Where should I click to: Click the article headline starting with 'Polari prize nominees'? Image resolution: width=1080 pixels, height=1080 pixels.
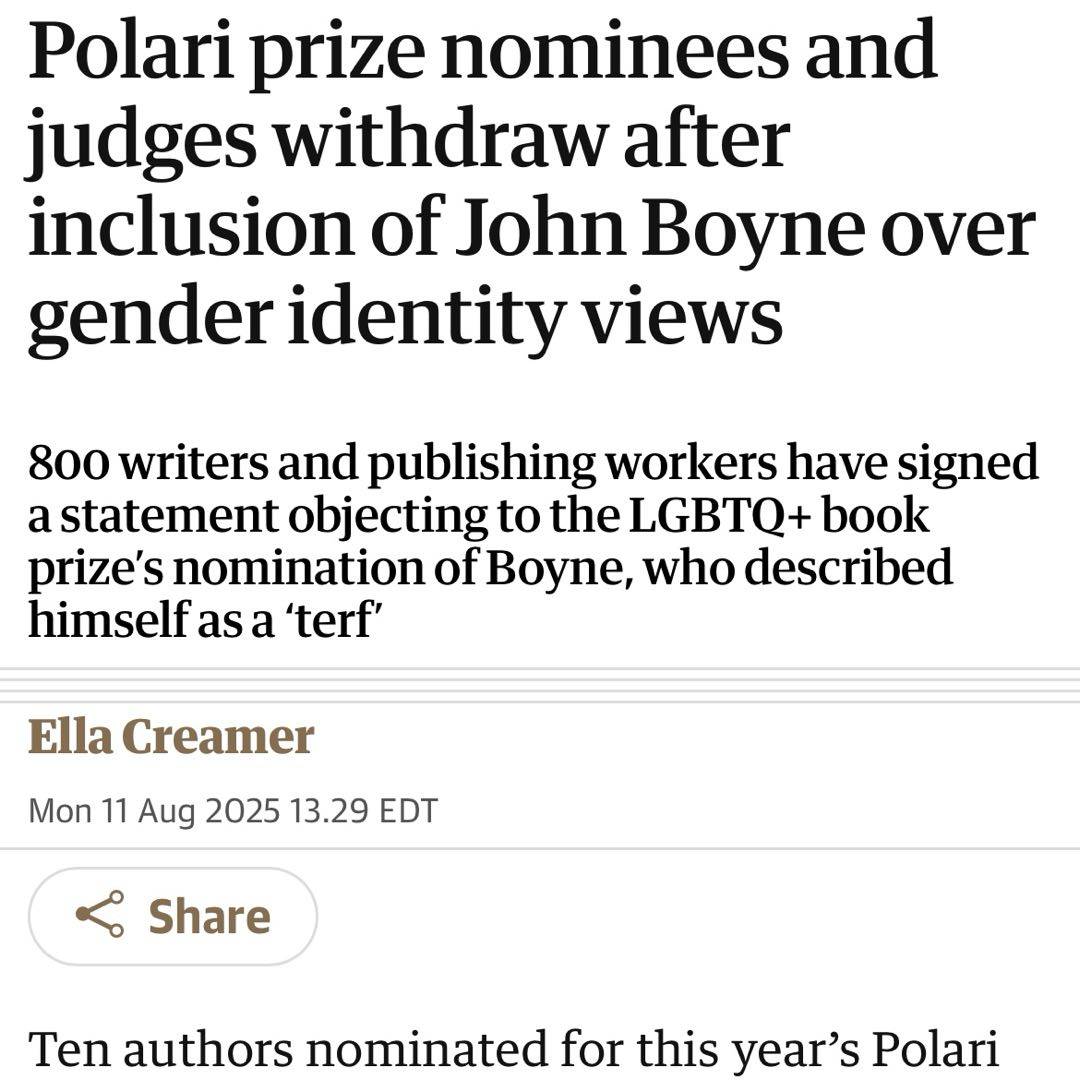pos(480,50)
